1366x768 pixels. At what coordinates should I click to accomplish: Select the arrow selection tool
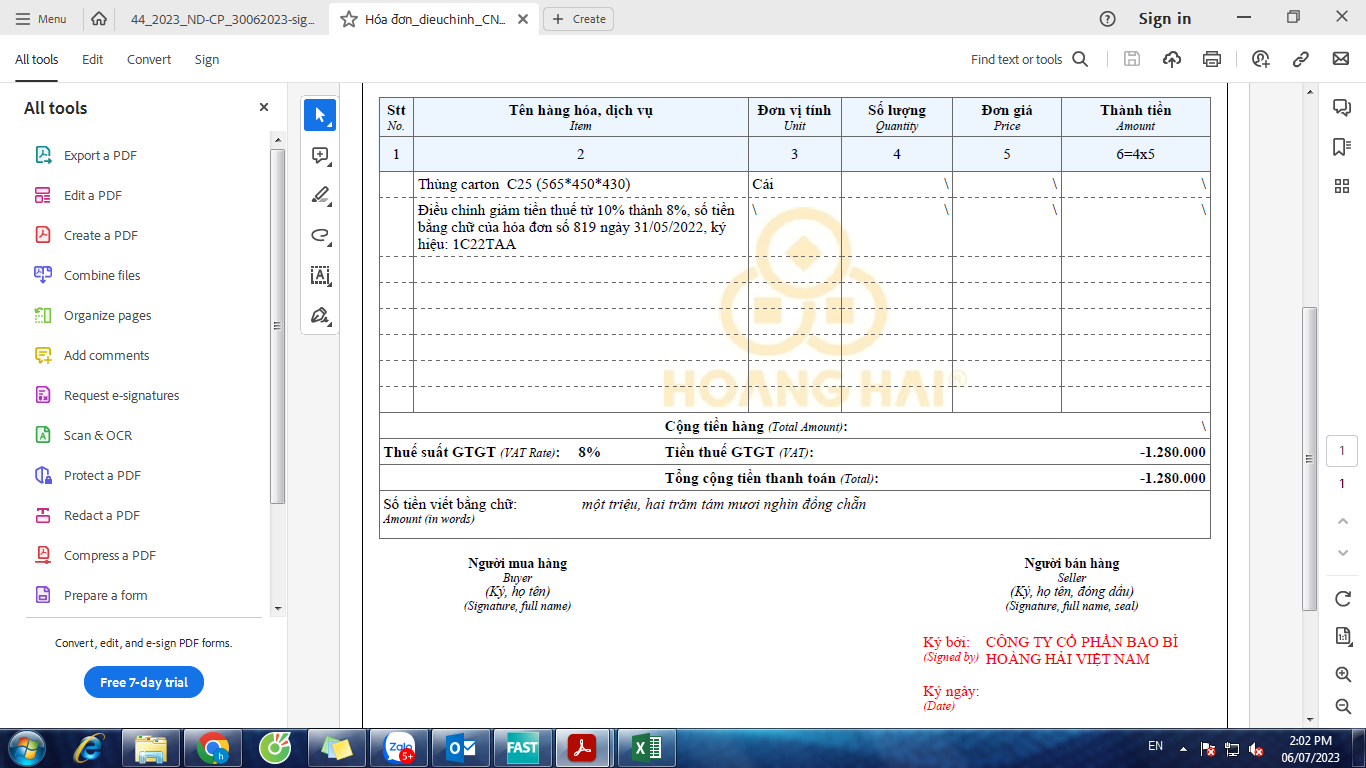320,116
